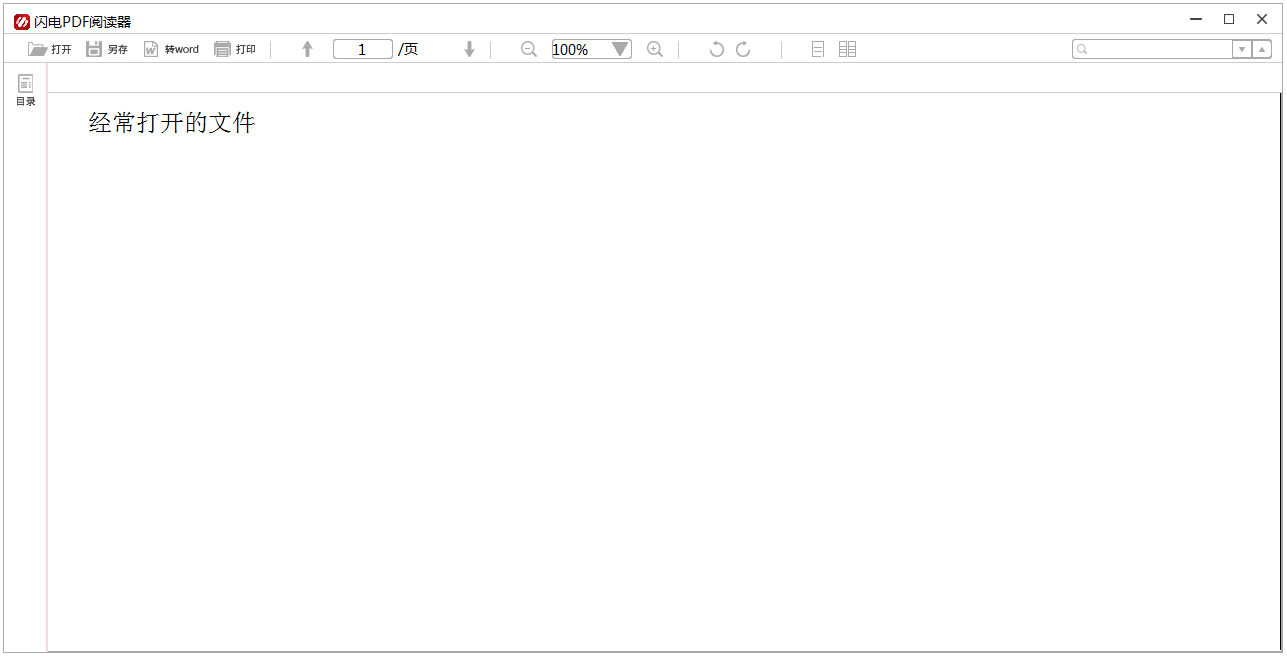This screenshot has width=1287, height=657.
Task: Jump to previous search result arrow
Action: [x=1262, y=49]
